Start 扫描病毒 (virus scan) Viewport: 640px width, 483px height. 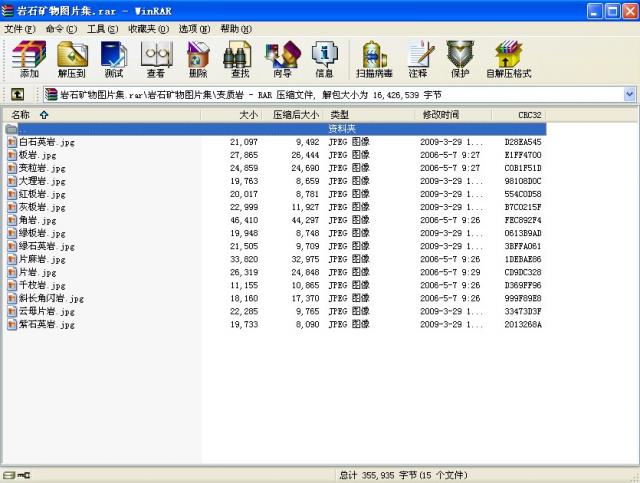[374, 60]
